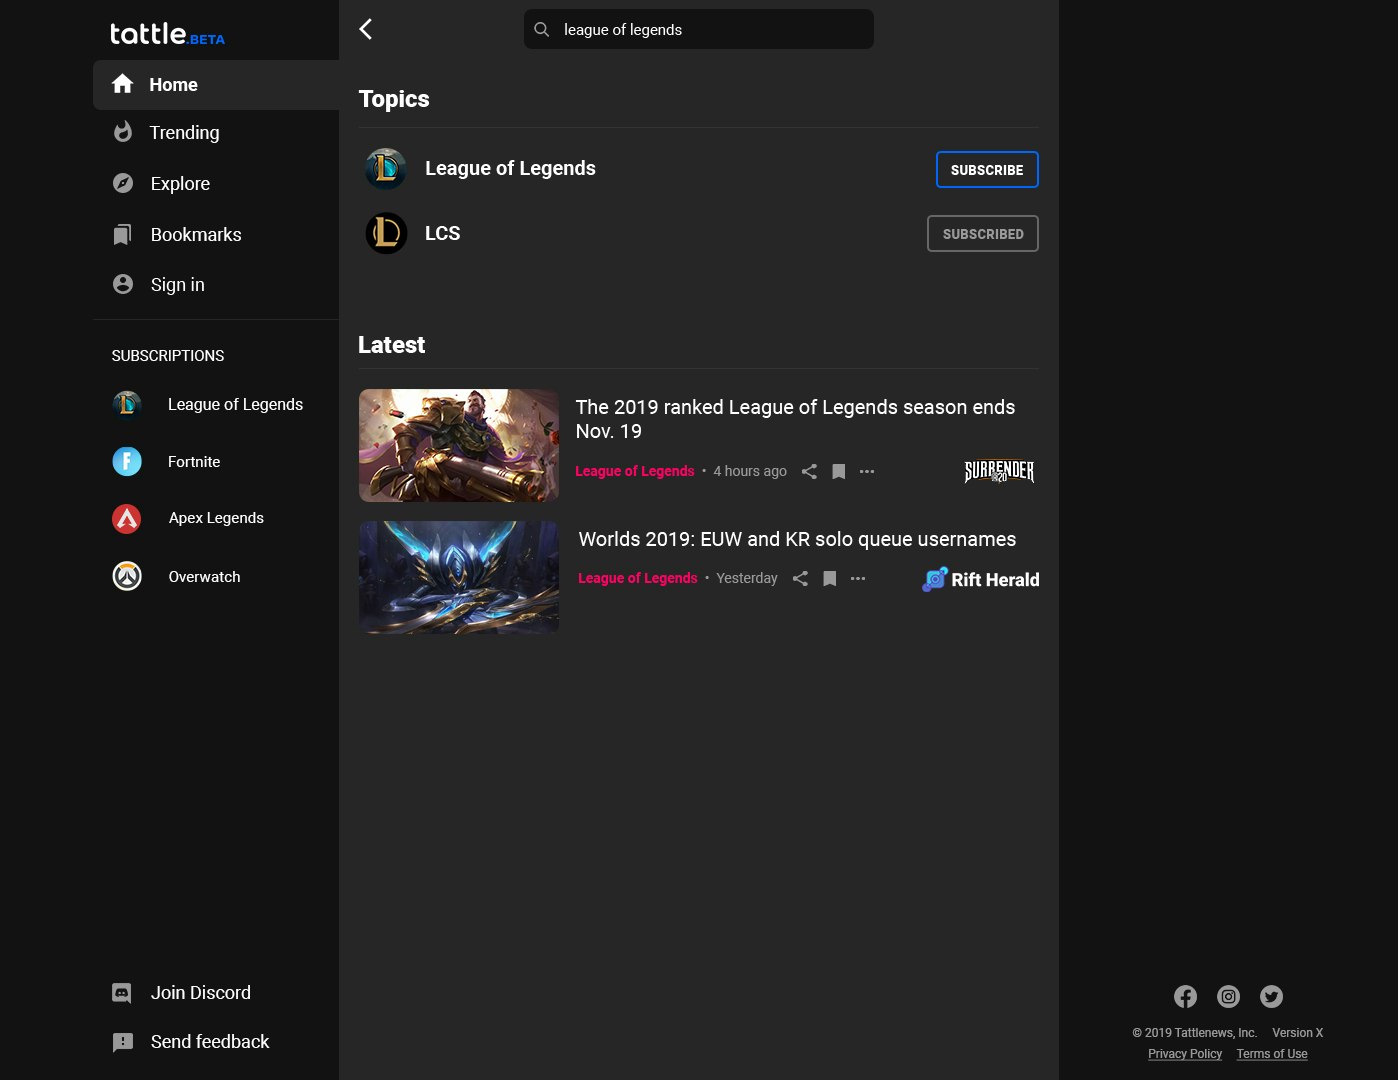Click the Surrender at 20 source logo
This screenshot has width=1398, height=1080.
pyautogui.click(x=999, y=471)
